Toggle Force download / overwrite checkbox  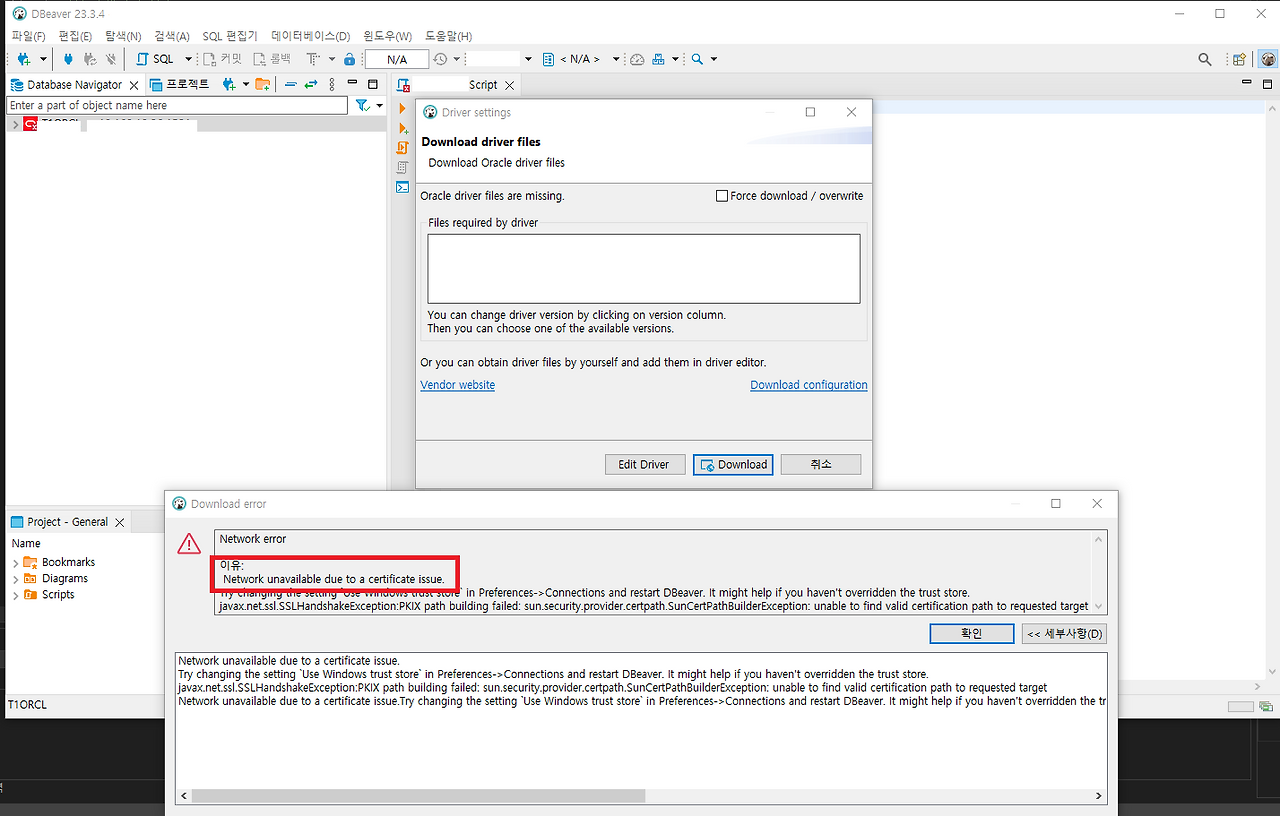(x=722, y=196)
